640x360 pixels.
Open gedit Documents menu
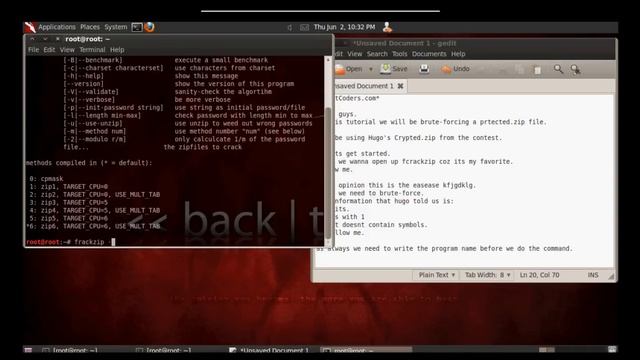[429, 54]
